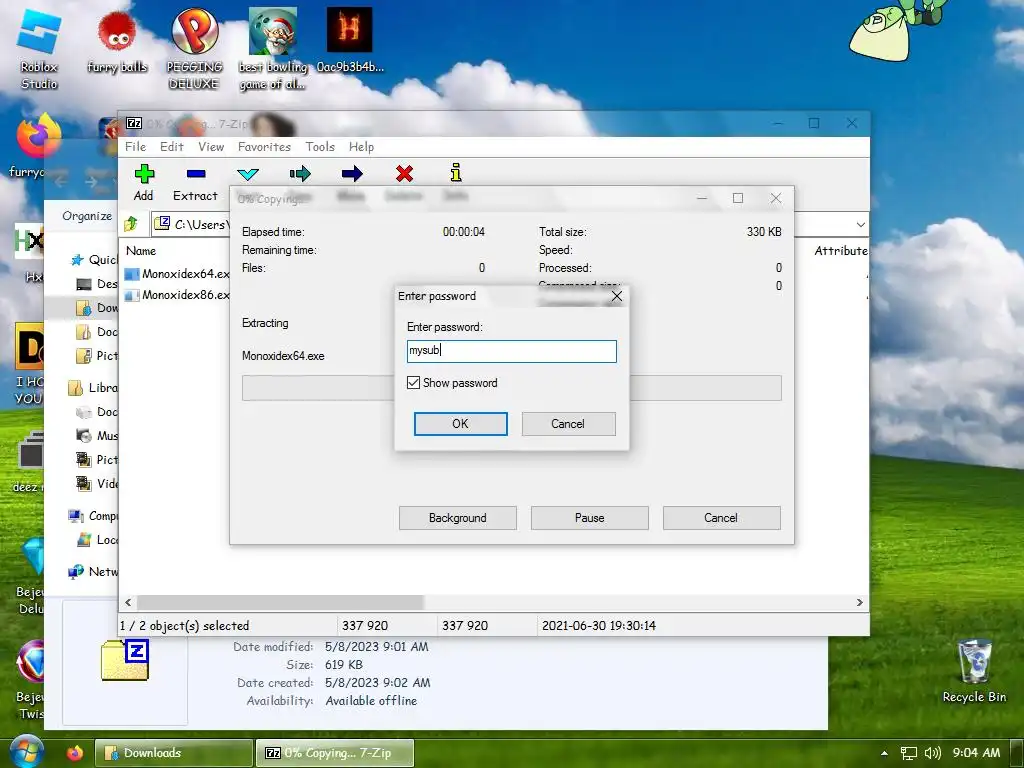Viewport: 1024px width, 768px height.
Task: Open the File menu
Action: point(136,147)
